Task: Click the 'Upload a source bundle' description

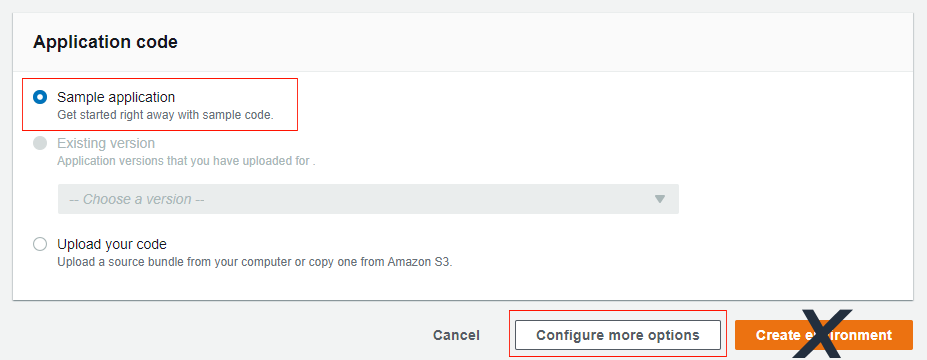Action: [255, 262]
